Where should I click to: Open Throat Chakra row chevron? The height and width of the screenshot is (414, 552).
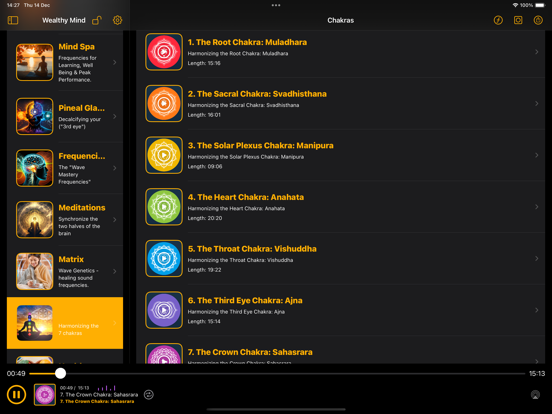pos(537,258)
